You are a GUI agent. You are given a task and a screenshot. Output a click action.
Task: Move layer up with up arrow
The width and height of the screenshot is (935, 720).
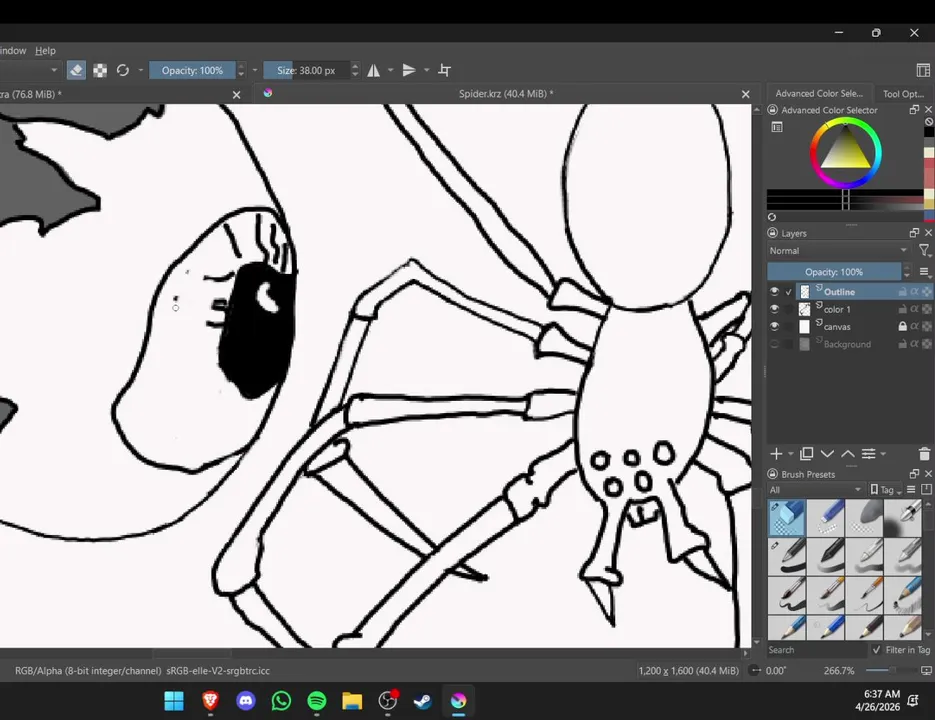point(847,454)
